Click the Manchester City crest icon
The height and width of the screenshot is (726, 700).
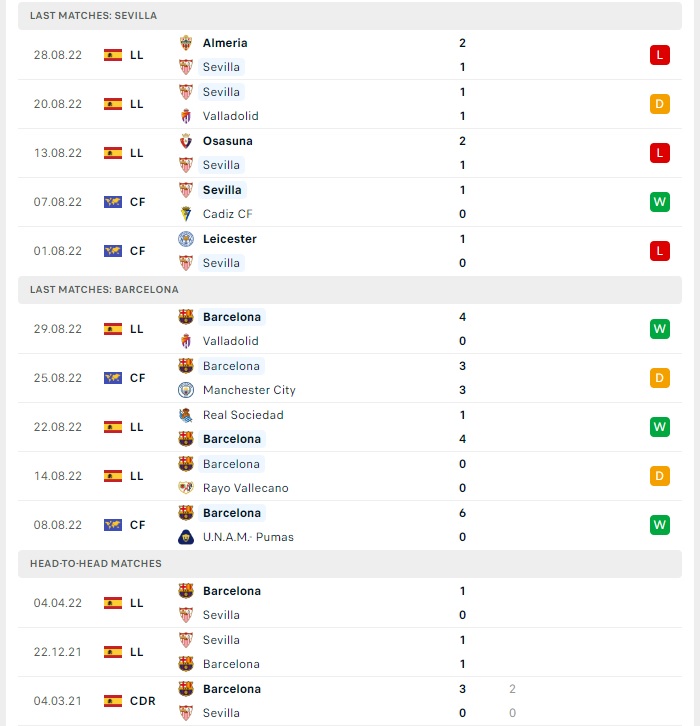pos(186,390)
